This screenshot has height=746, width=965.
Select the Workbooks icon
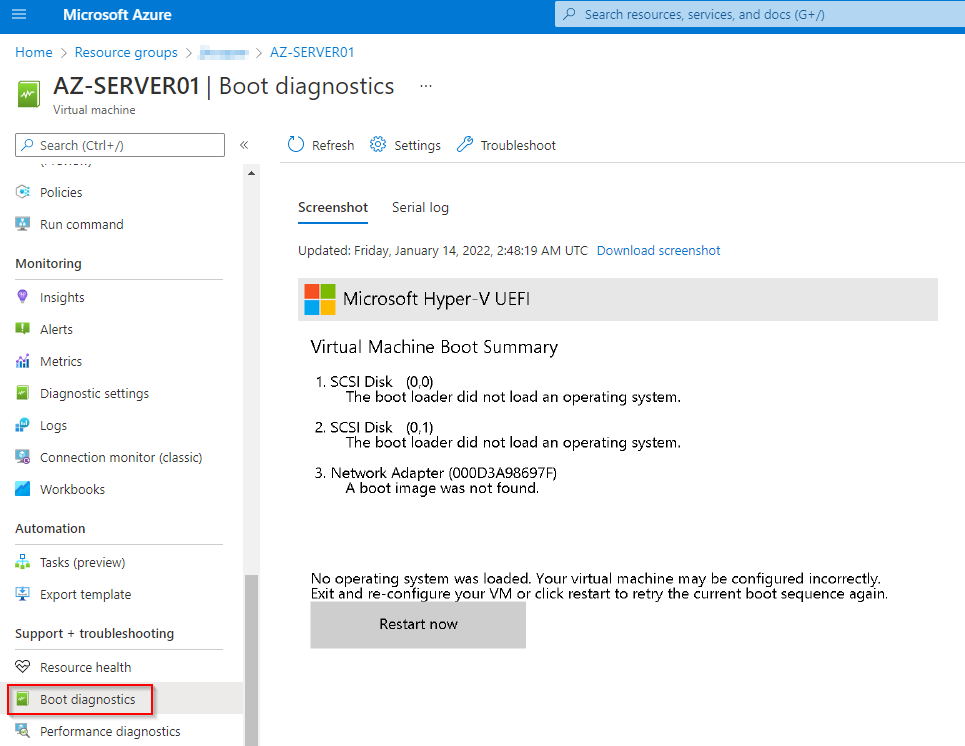tap(22, 488)
